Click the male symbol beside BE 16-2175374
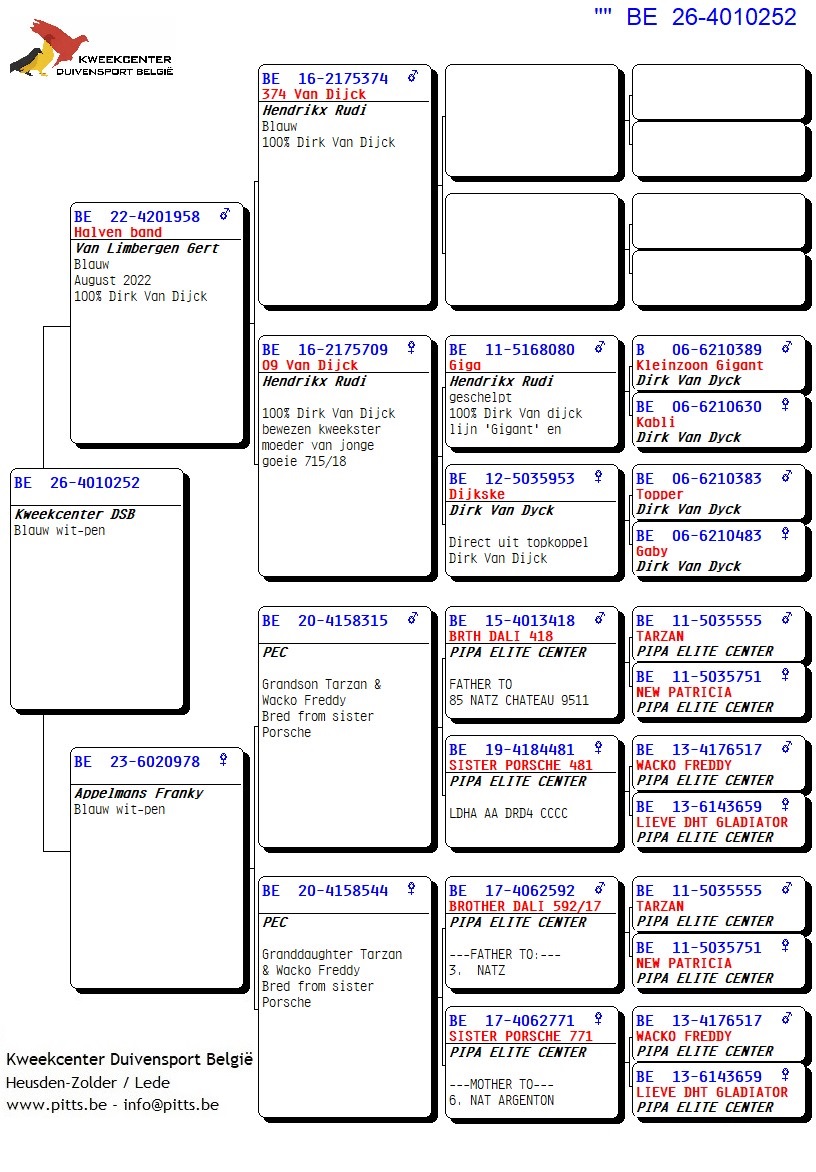The image size is (816, 1172). (x=412, y=76)
